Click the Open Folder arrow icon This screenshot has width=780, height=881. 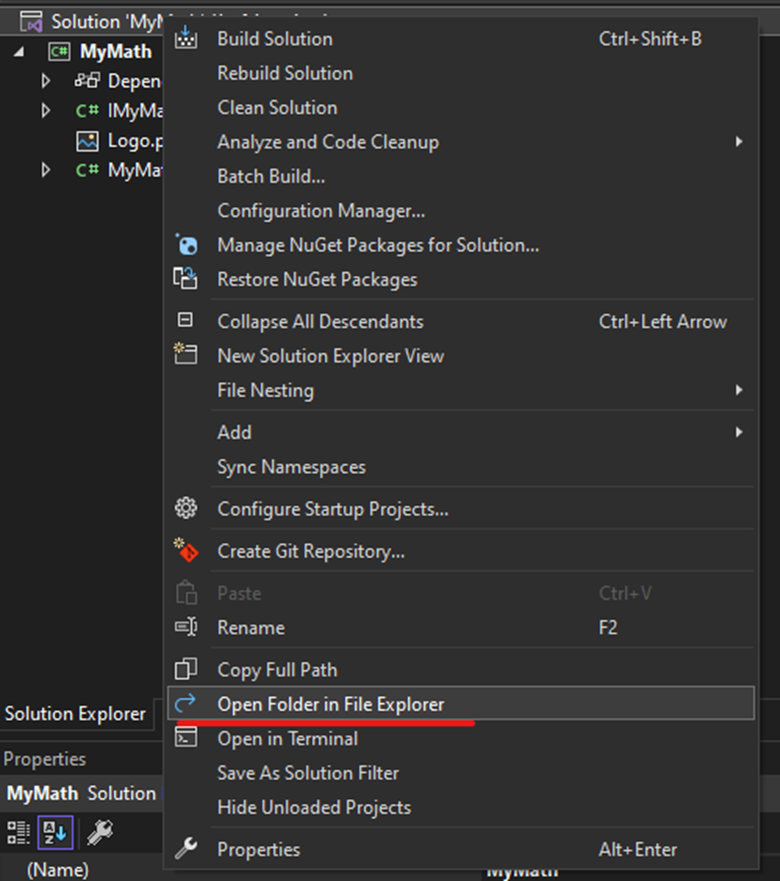pos(185,702)
